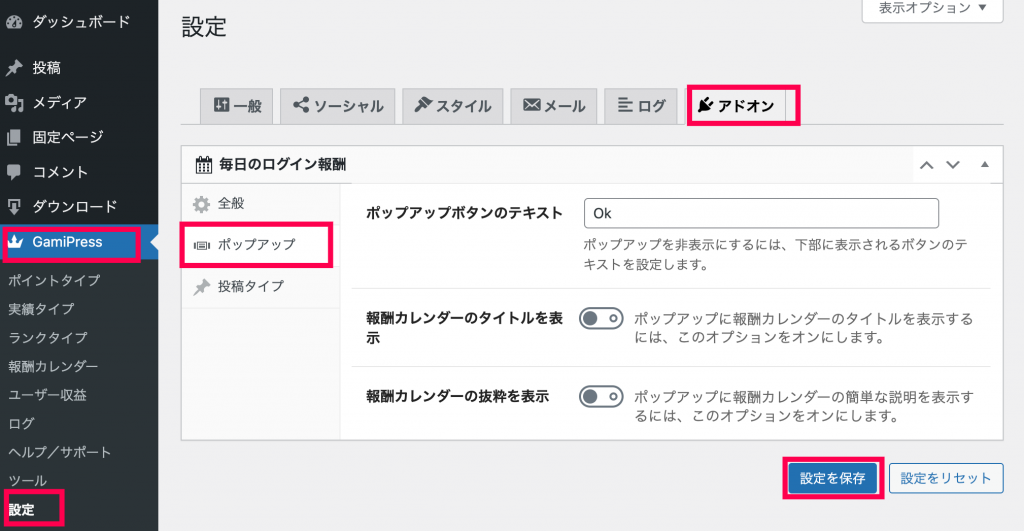Open the ダウンロード download icon
Viewport: 1024px width, 531px height.
(14, 206)
